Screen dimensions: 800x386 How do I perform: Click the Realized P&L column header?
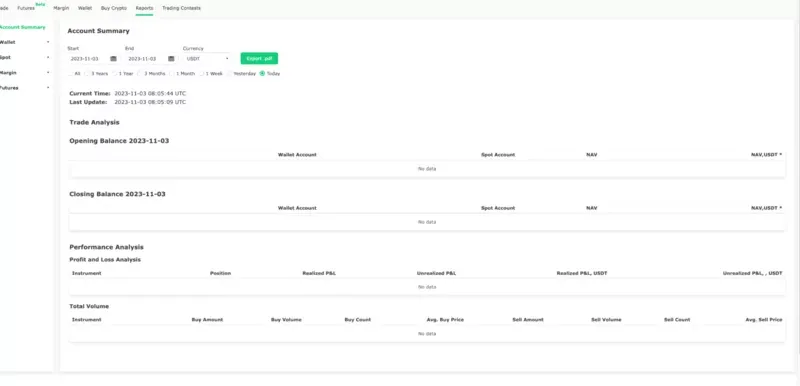pyautogui.click(x=319, y=273)
